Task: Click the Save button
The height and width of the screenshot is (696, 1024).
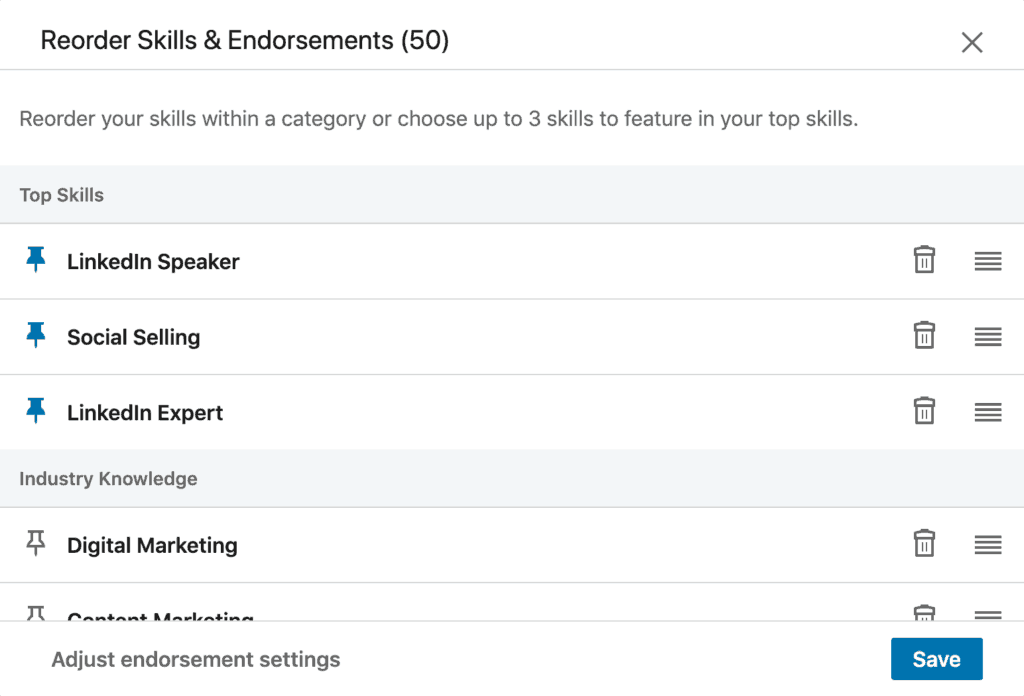Action: pos(936,659)
